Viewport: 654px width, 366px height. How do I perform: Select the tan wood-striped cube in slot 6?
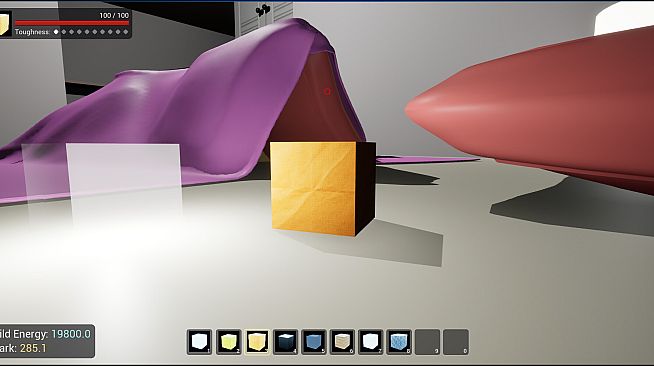point(342,342)
